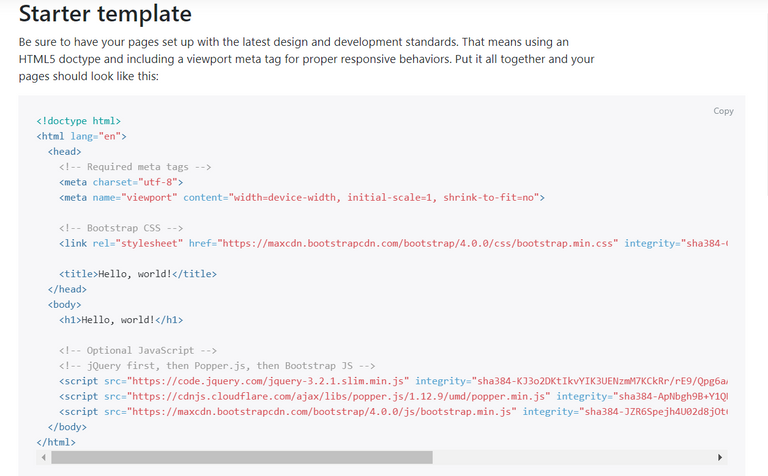
Task: Click the Copy button on code block
Action: 723,111
